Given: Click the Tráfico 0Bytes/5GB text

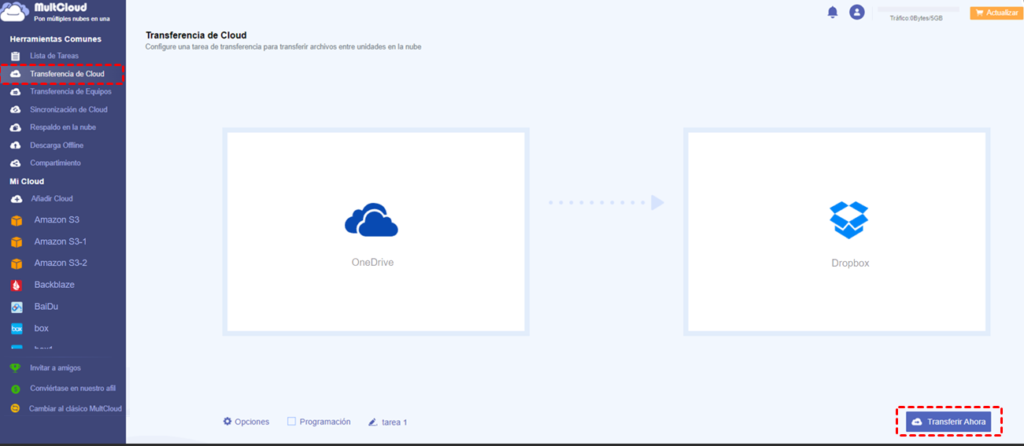Looking at the screenshot, I should click(916, 18).
